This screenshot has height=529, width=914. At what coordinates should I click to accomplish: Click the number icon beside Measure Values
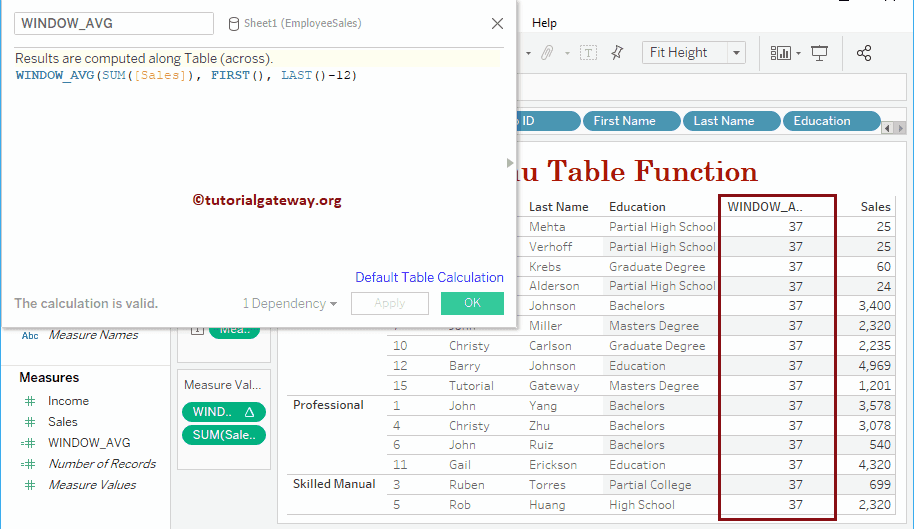[x=30, y=485]
